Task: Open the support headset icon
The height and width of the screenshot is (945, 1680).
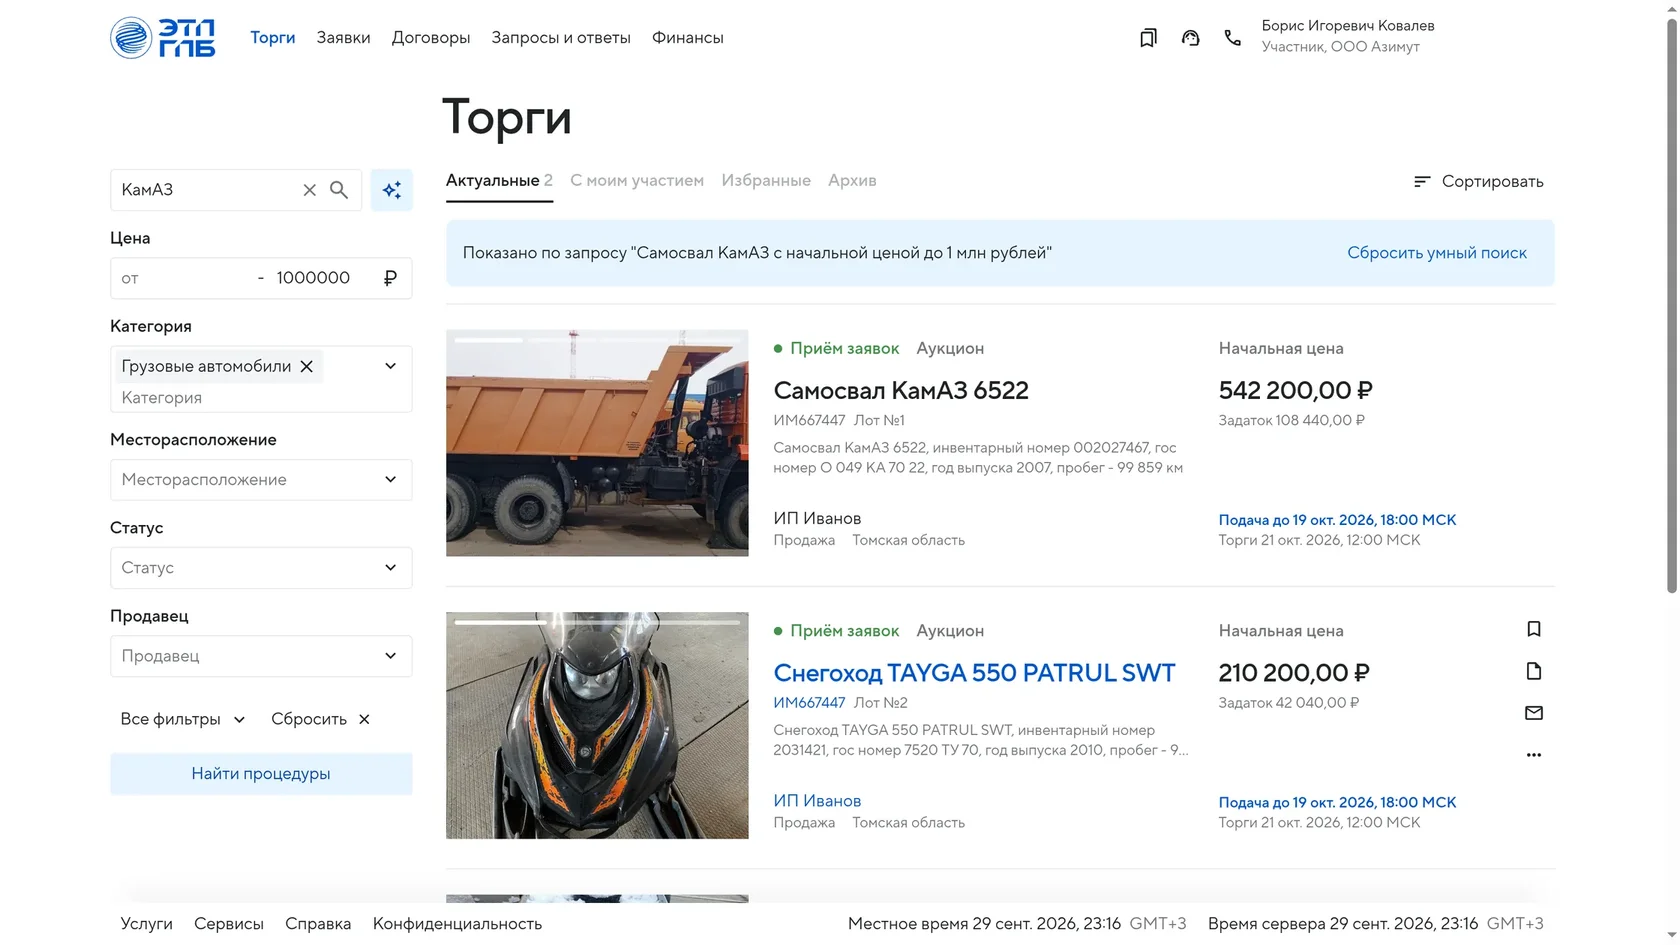Action: pyautogui.click(x=1190, y=38)
